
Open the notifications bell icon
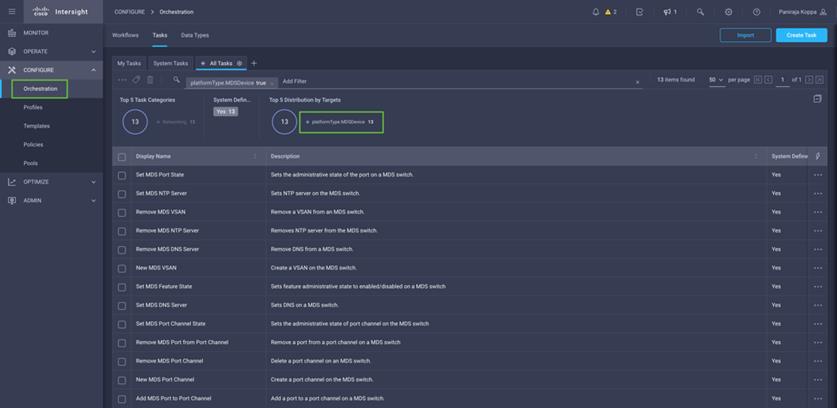tap(596, 12)
